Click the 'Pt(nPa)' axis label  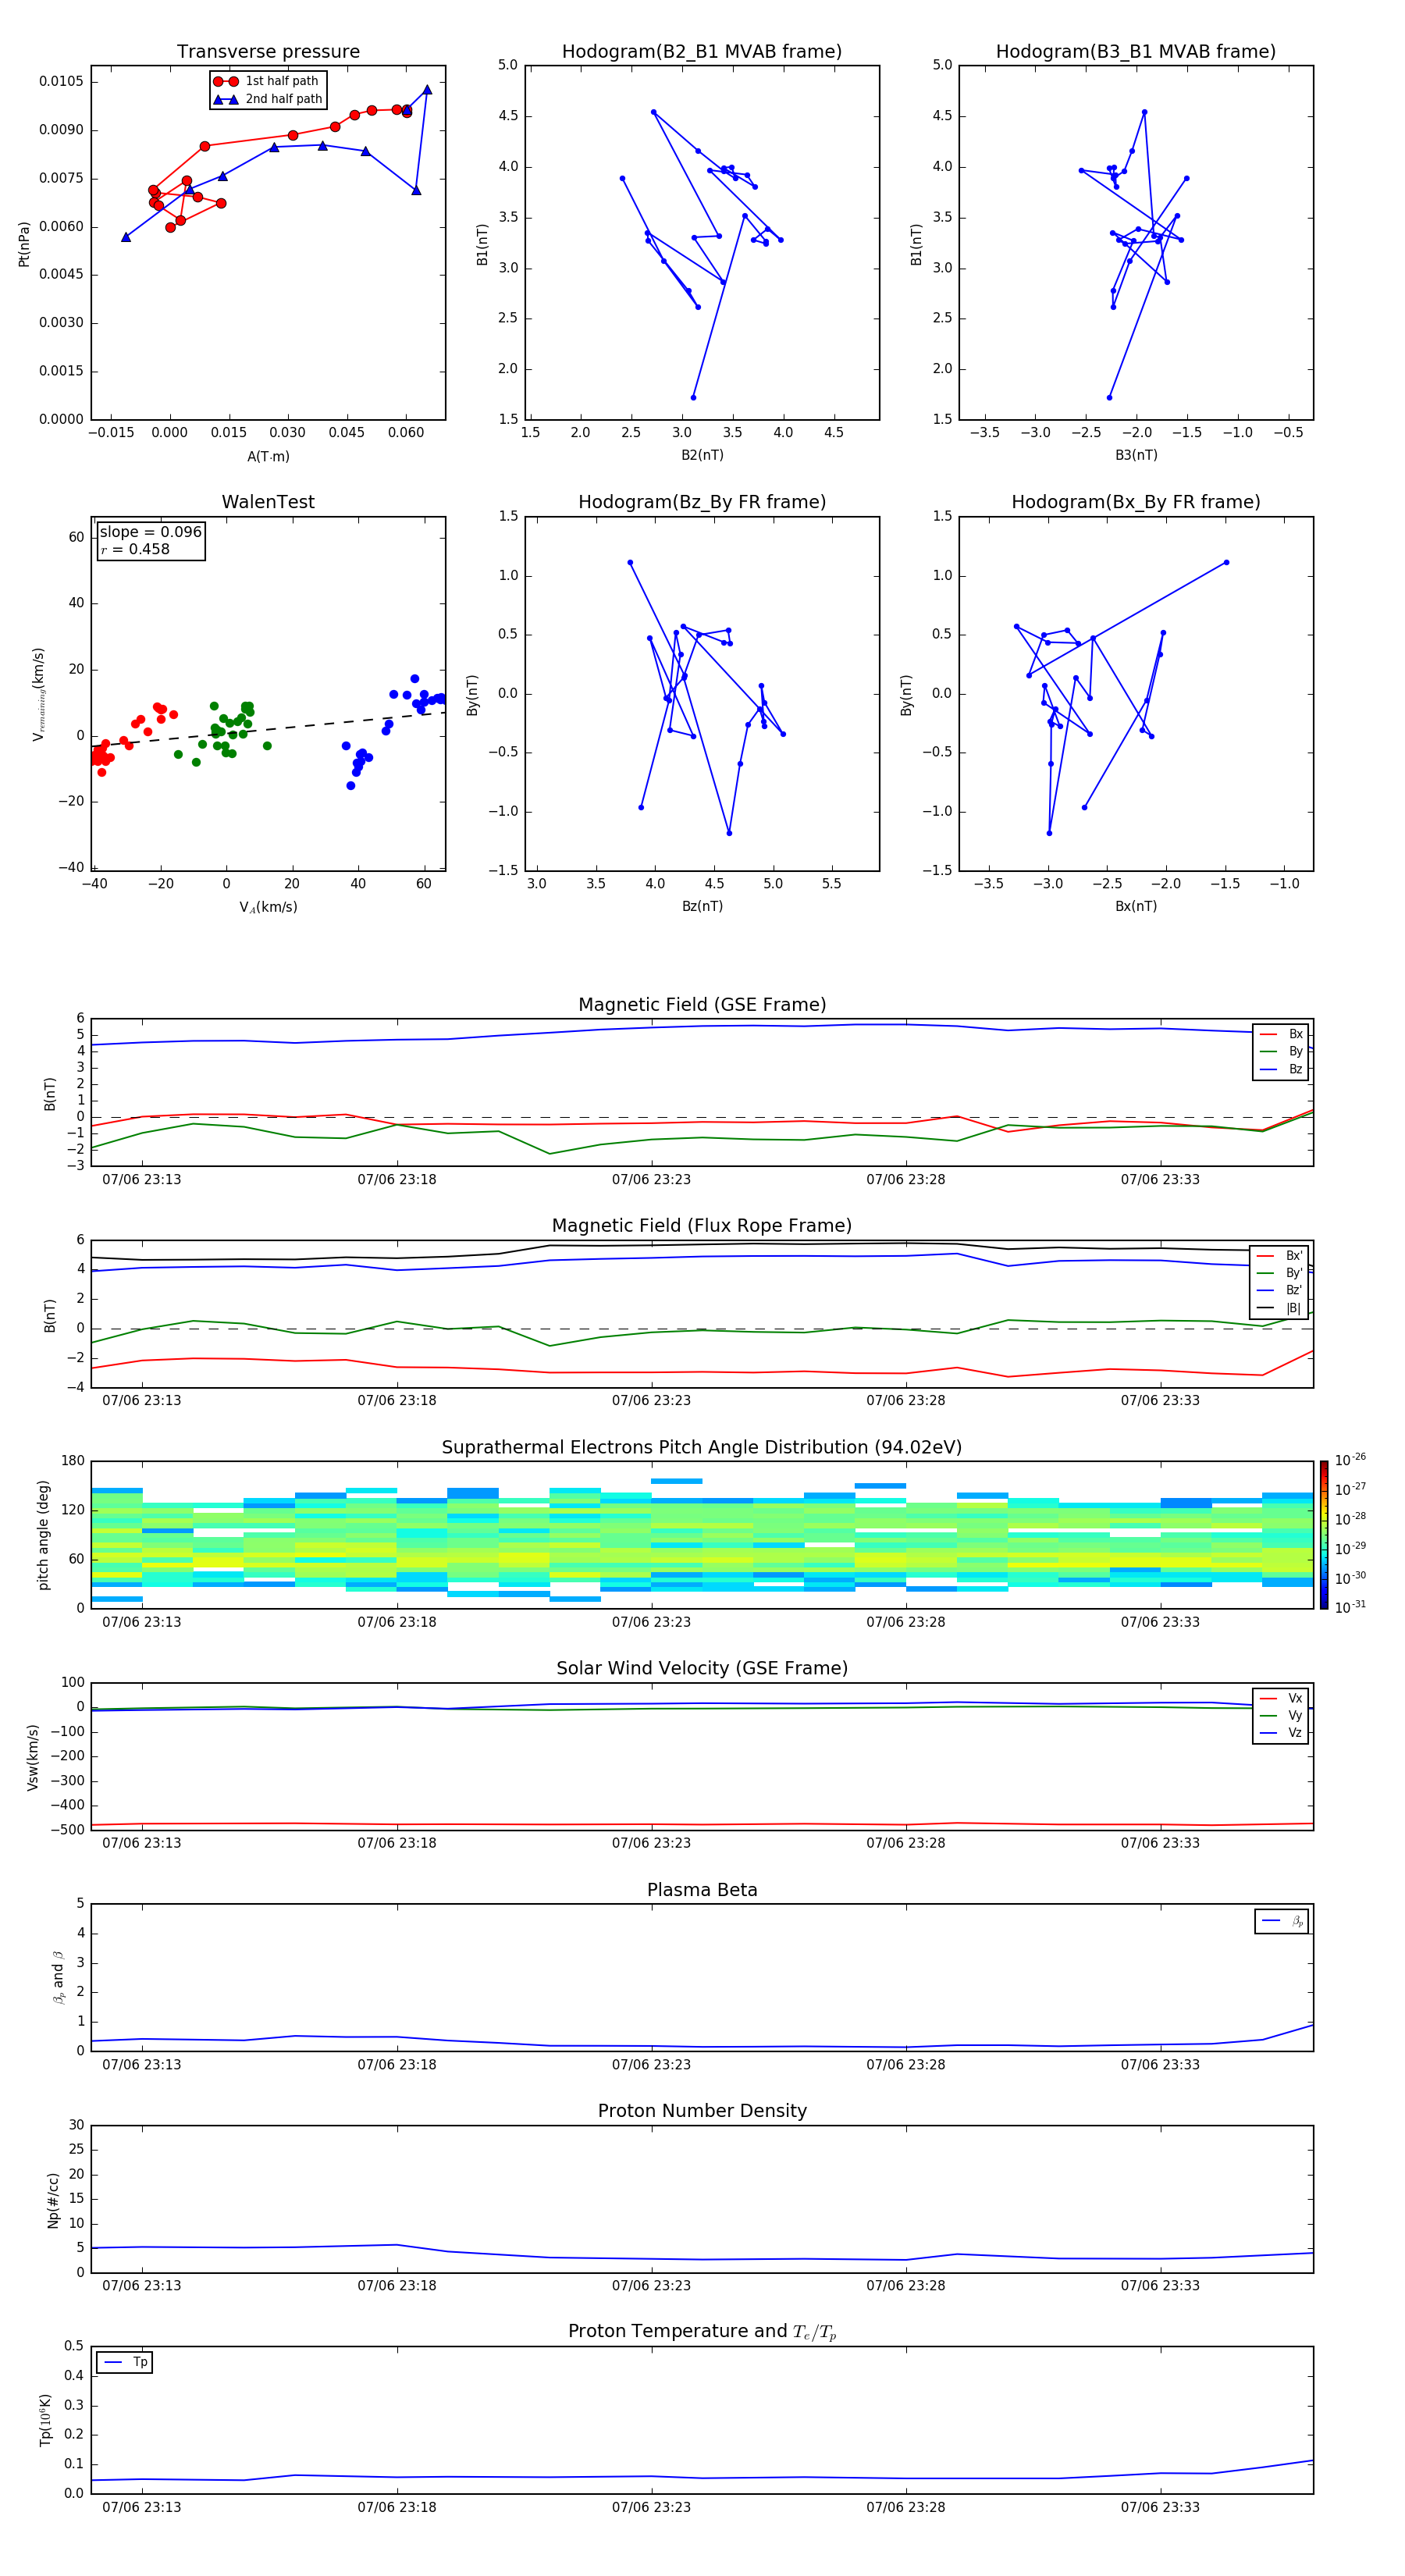24,244
